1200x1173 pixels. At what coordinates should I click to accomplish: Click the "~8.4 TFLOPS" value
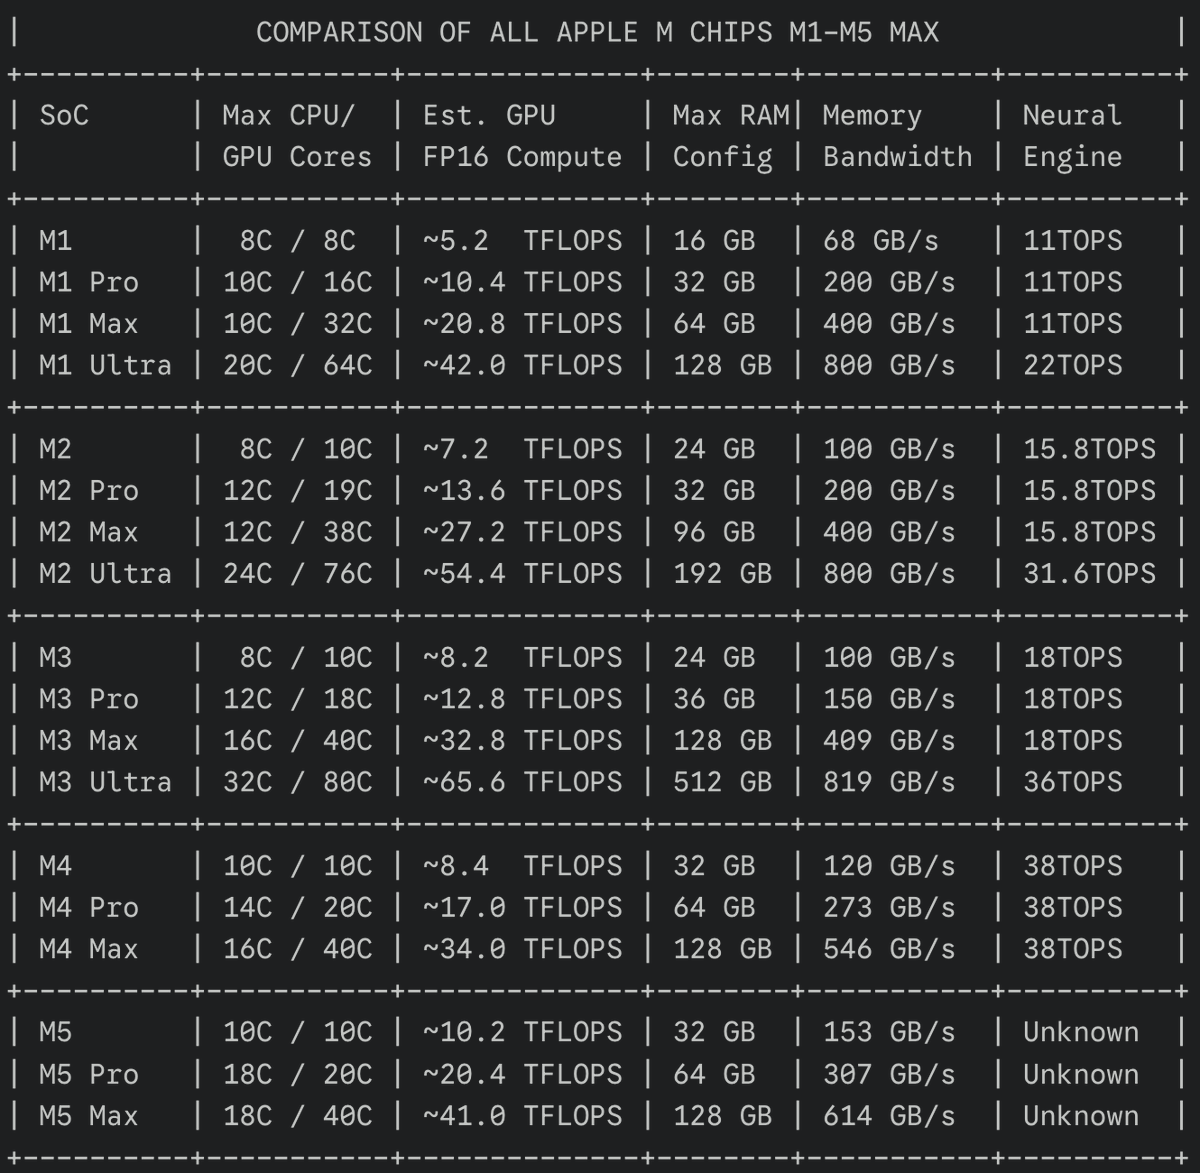(x=522, y=865)
